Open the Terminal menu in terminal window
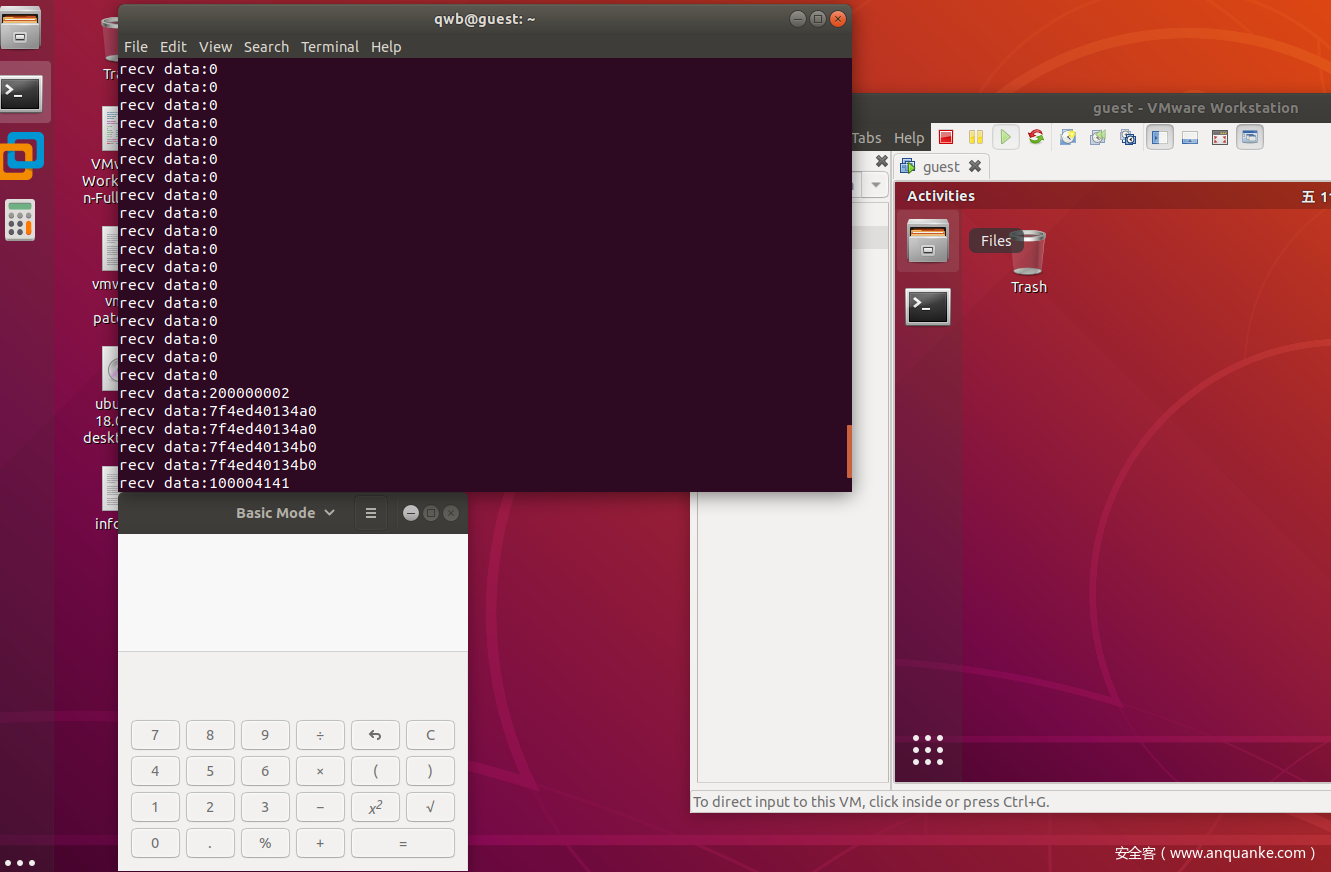 (329, 47)
